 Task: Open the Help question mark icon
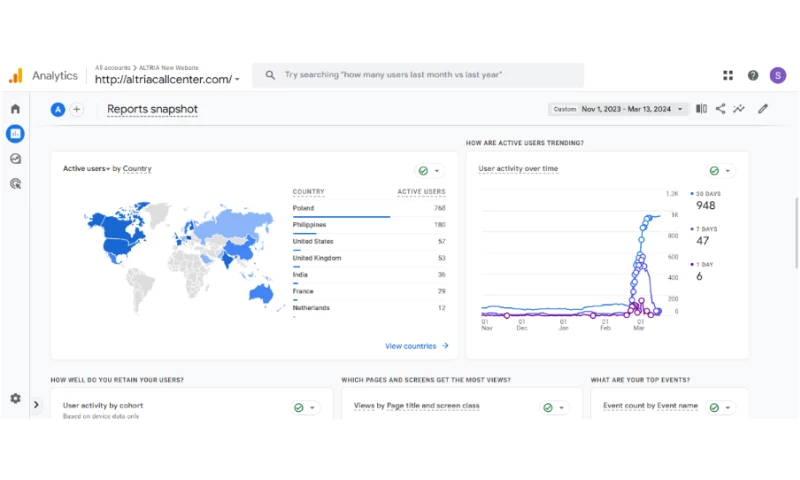[x=753, y=75]
